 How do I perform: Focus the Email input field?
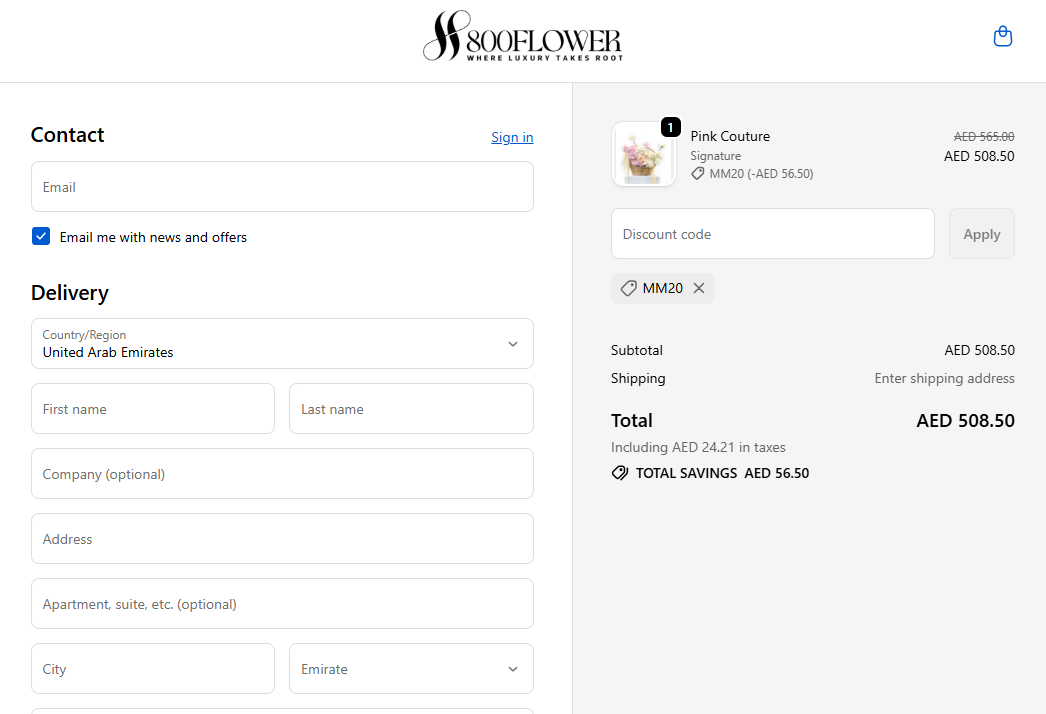click(x=282, y=187)
